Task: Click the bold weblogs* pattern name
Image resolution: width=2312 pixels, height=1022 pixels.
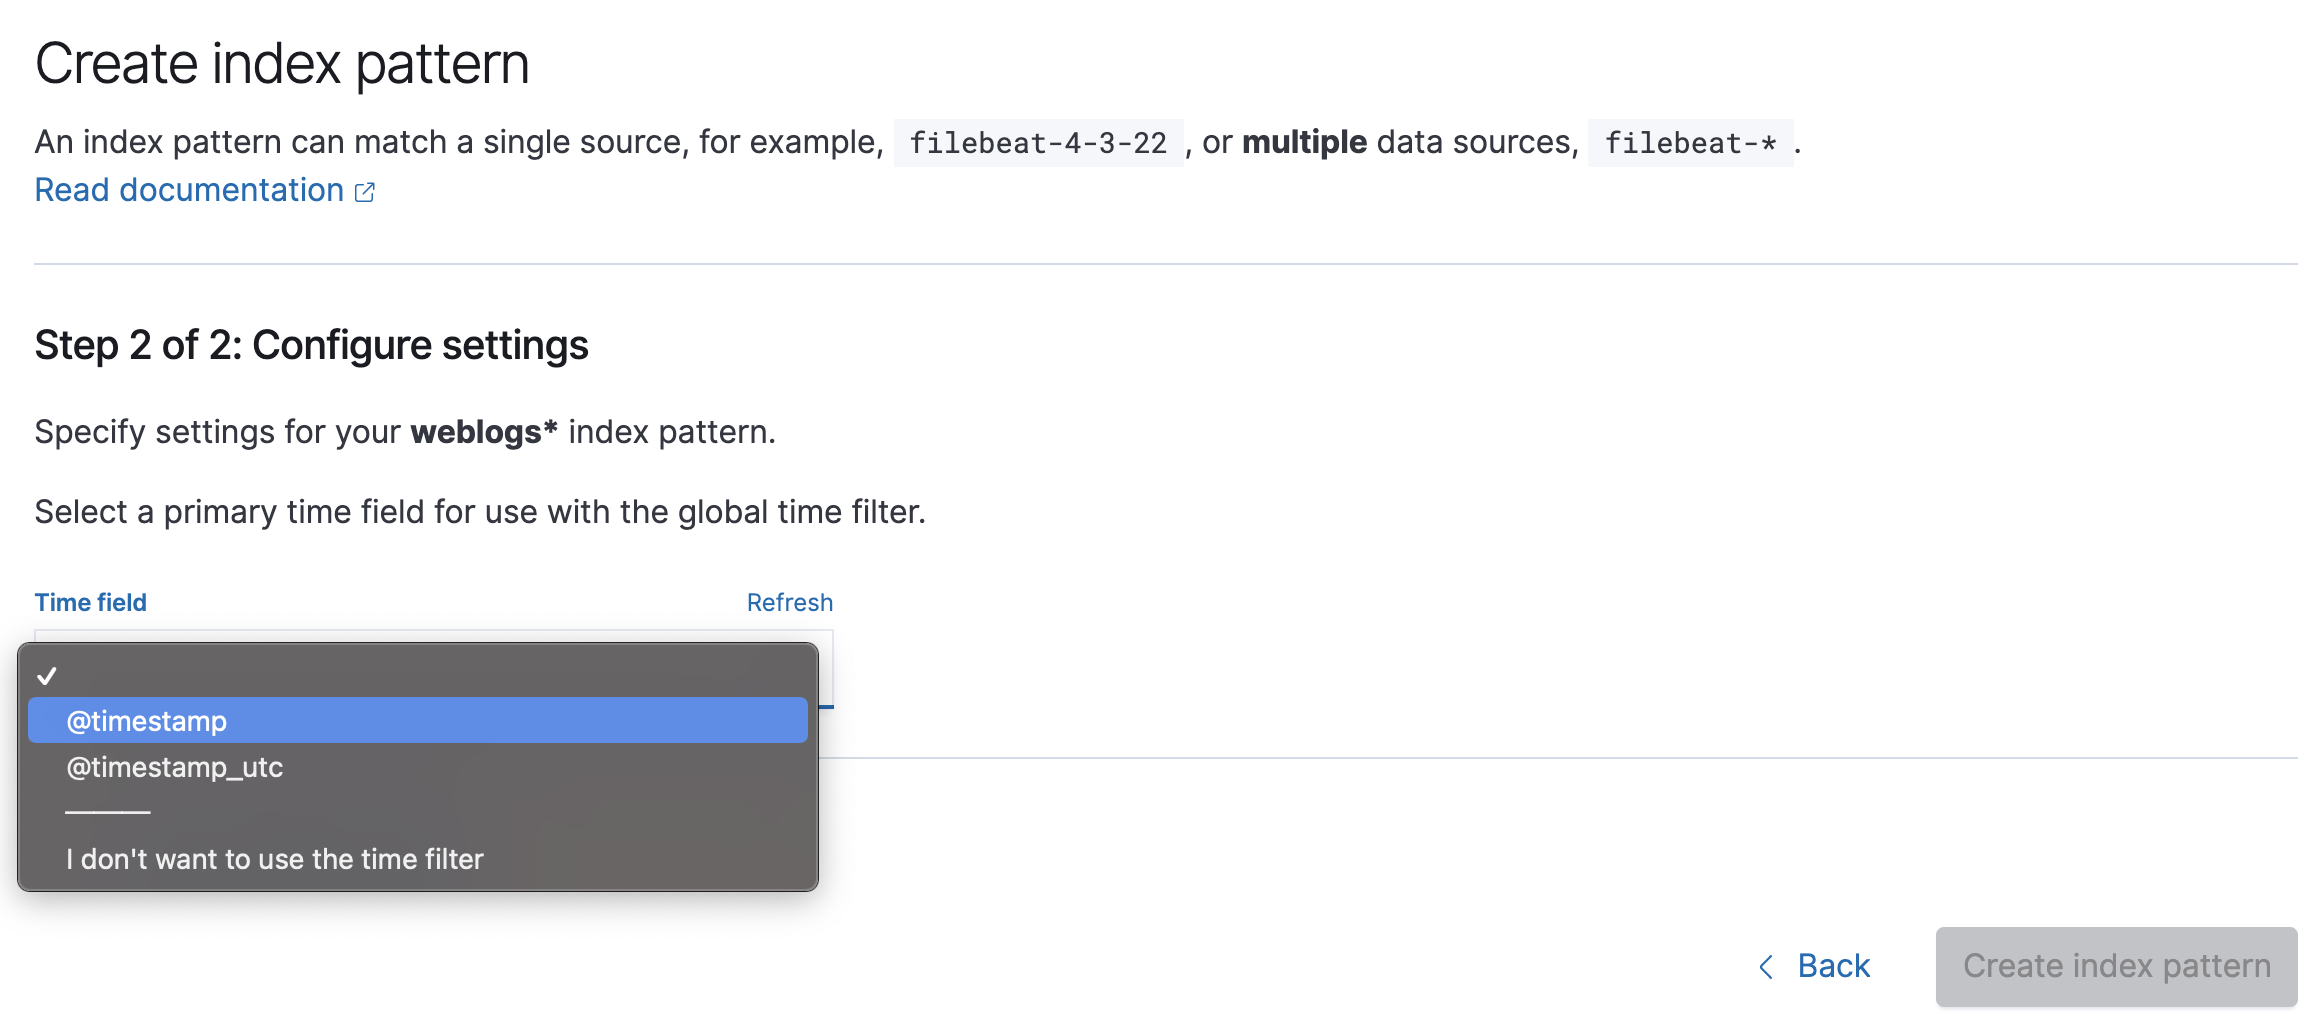Action: coord(484,432)
